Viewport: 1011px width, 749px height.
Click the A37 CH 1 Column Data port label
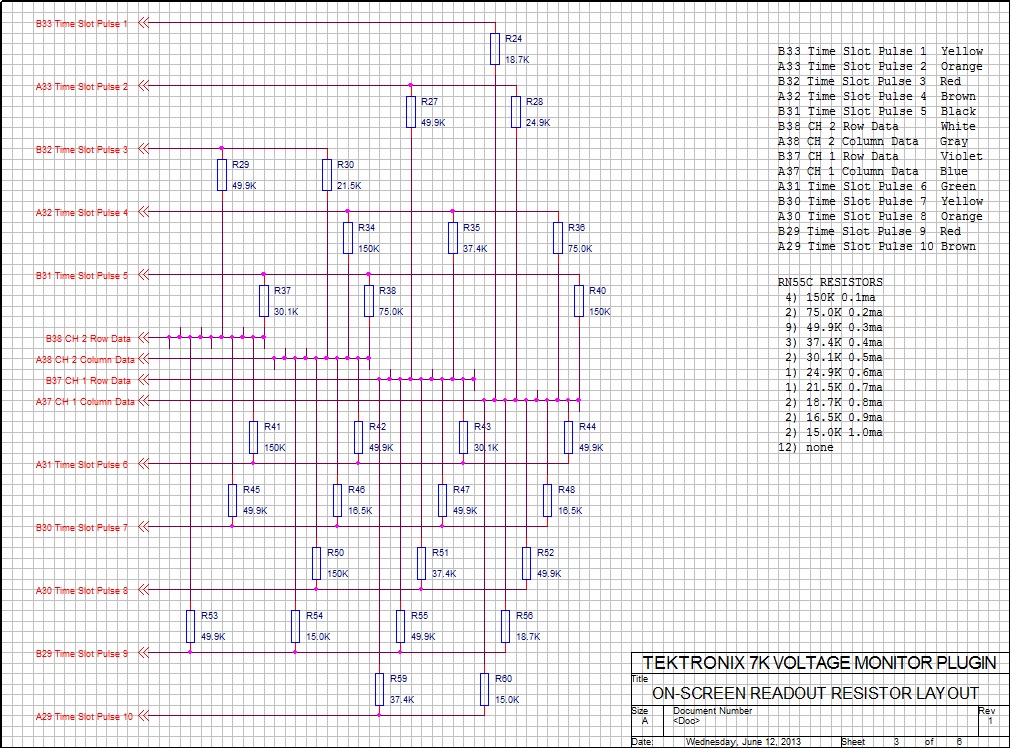[85, 402]
